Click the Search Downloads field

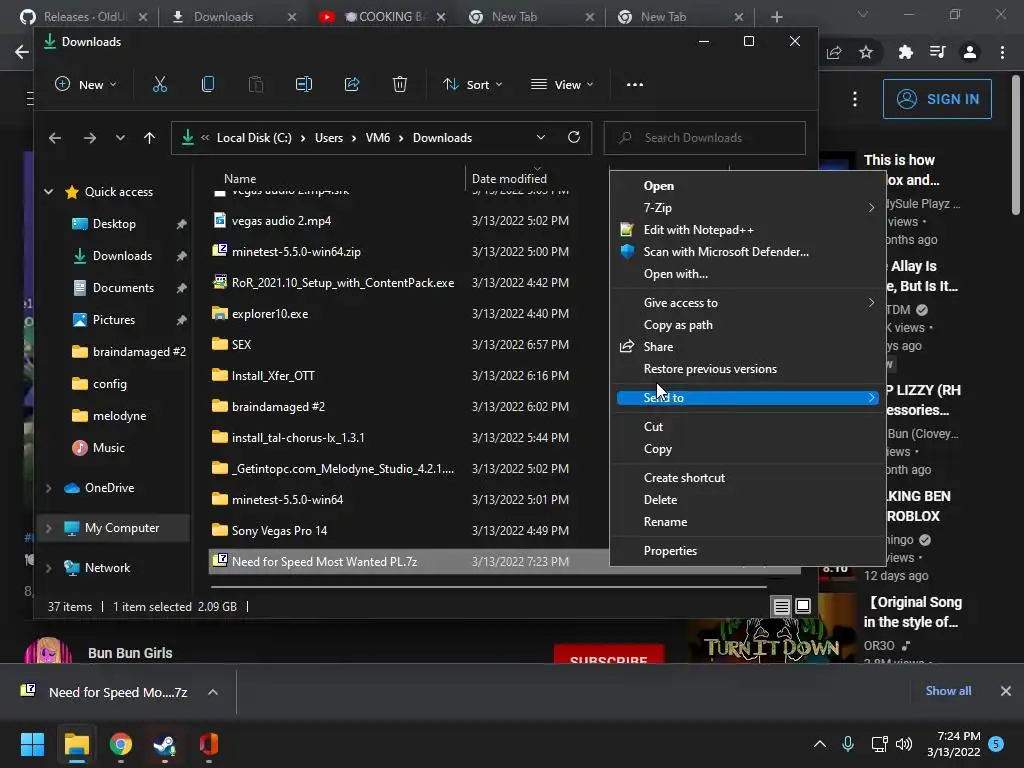tap(705, 138)
